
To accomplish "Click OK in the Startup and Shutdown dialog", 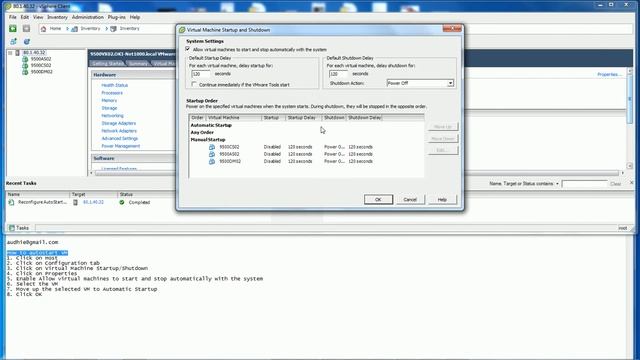I will (378, 200).
